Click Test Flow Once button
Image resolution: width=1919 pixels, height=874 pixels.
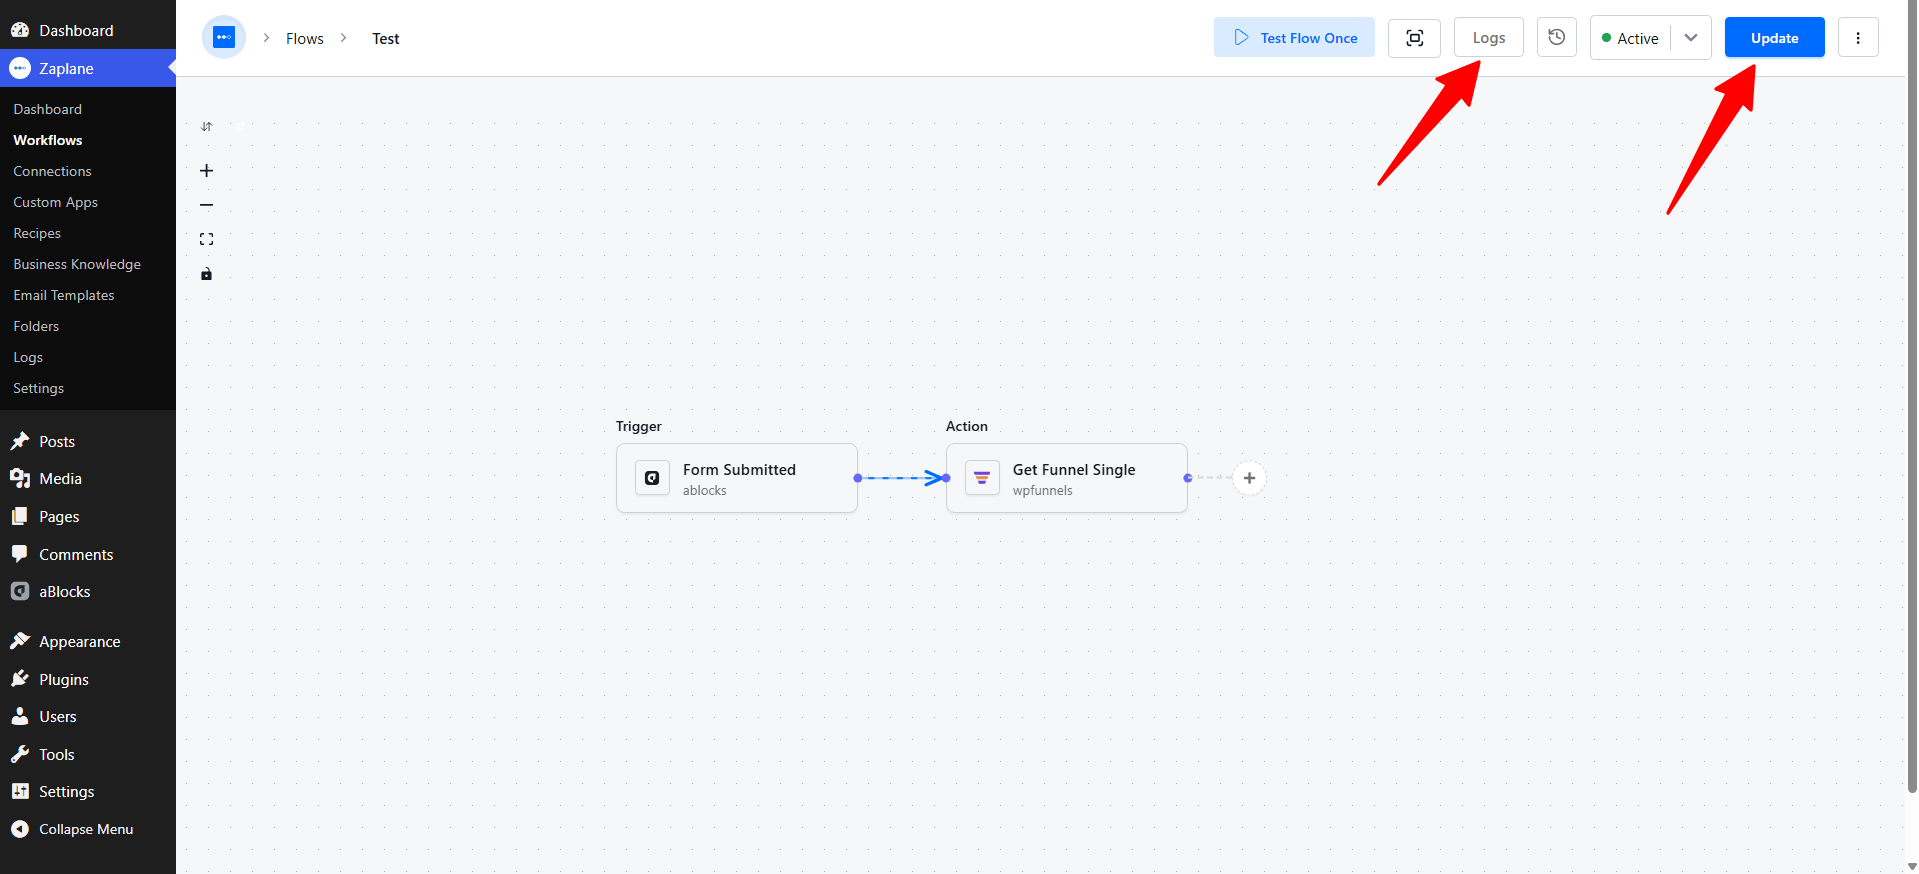pos(1294,37)
